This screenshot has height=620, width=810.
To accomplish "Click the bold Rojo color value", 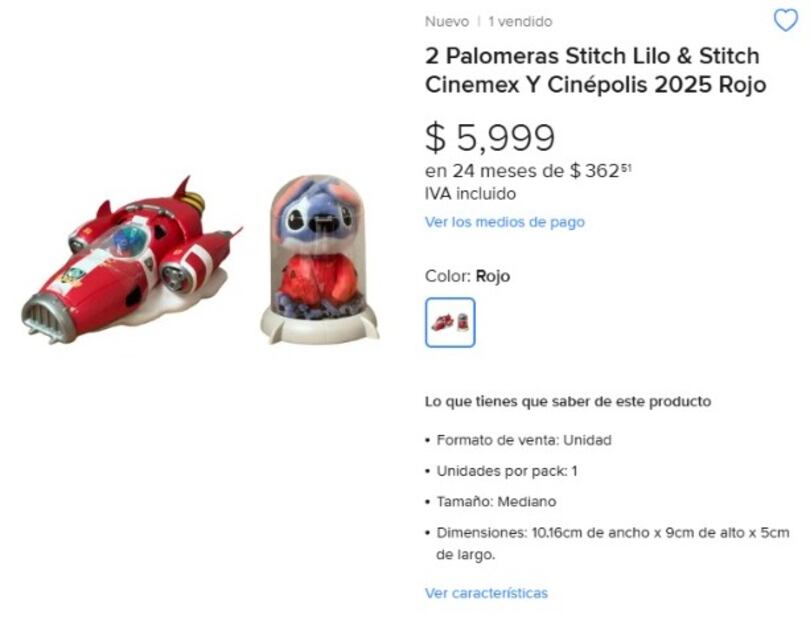I will pos(493,276).
